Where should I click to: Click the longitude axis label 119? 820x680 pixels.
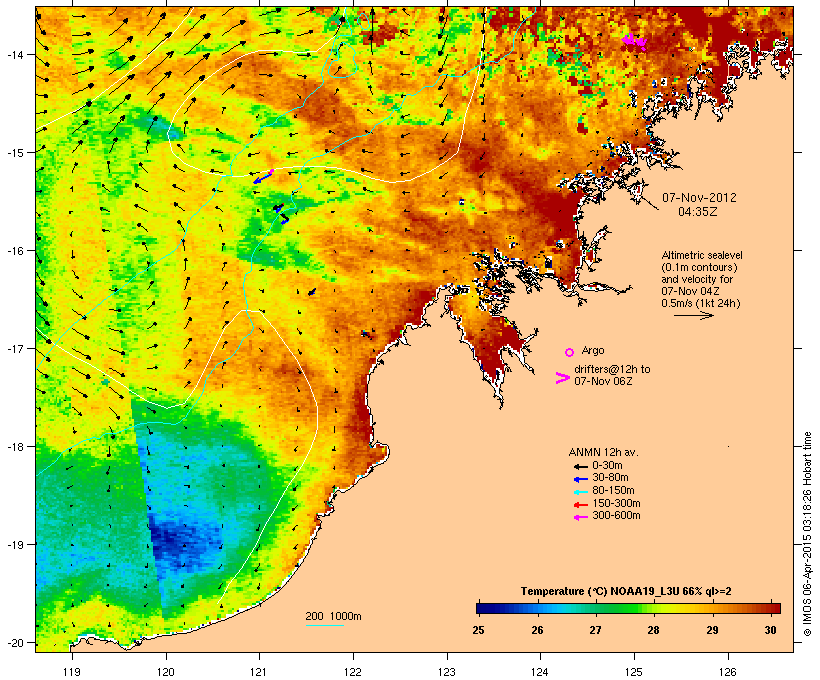72,672
